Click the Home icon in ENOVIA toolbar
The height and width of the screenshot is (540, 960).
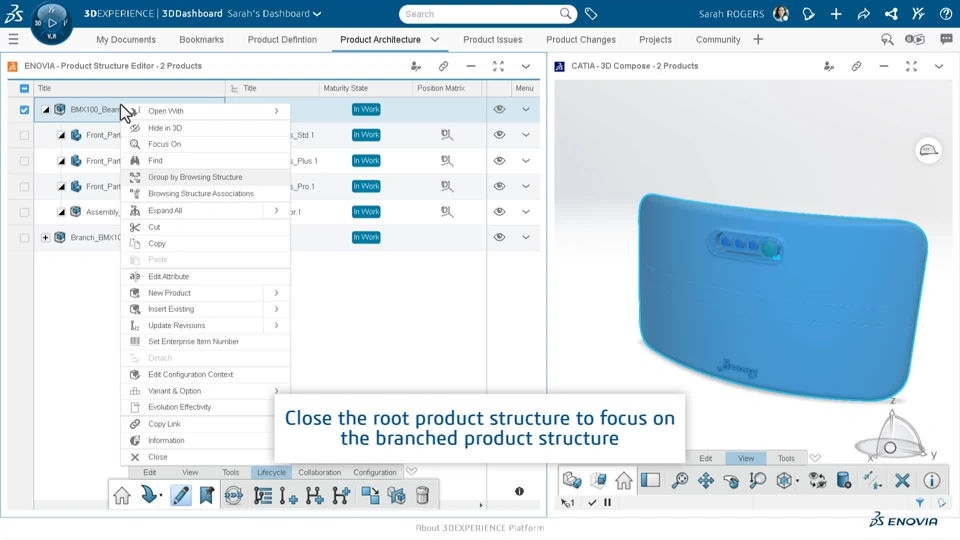point(122,495)
